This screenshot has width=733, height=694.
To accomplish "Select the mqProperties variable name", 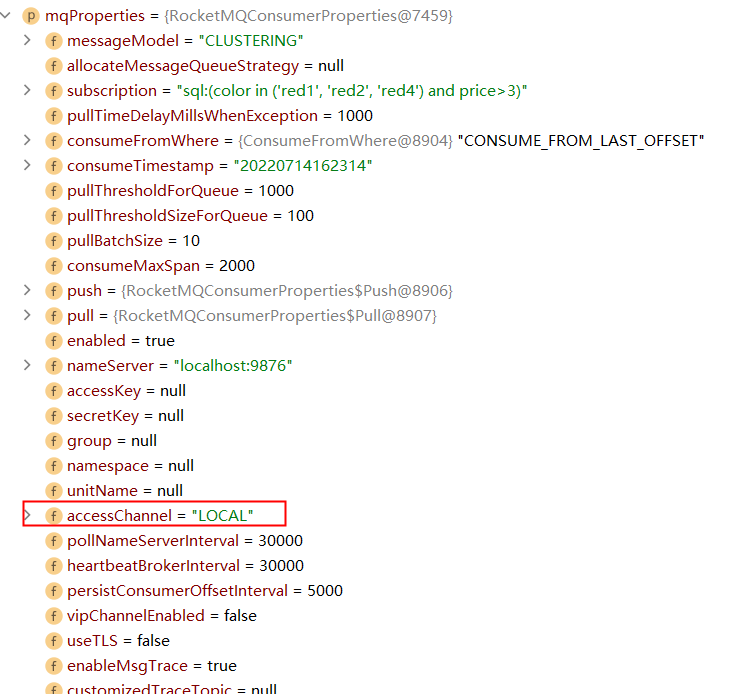I will tap(95, 16).
